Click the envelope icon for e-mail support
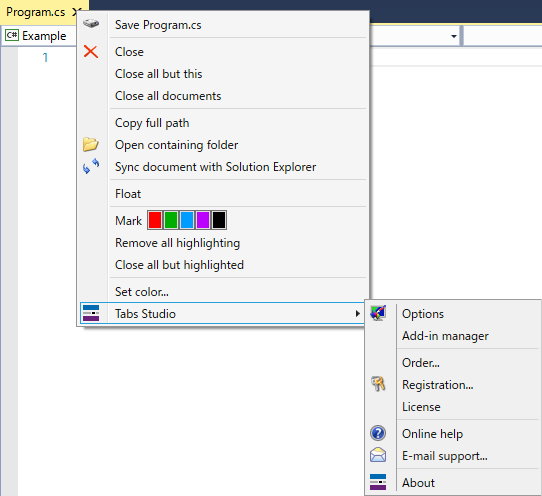Viewport: 542px width, 496px height. coord(378,455)
